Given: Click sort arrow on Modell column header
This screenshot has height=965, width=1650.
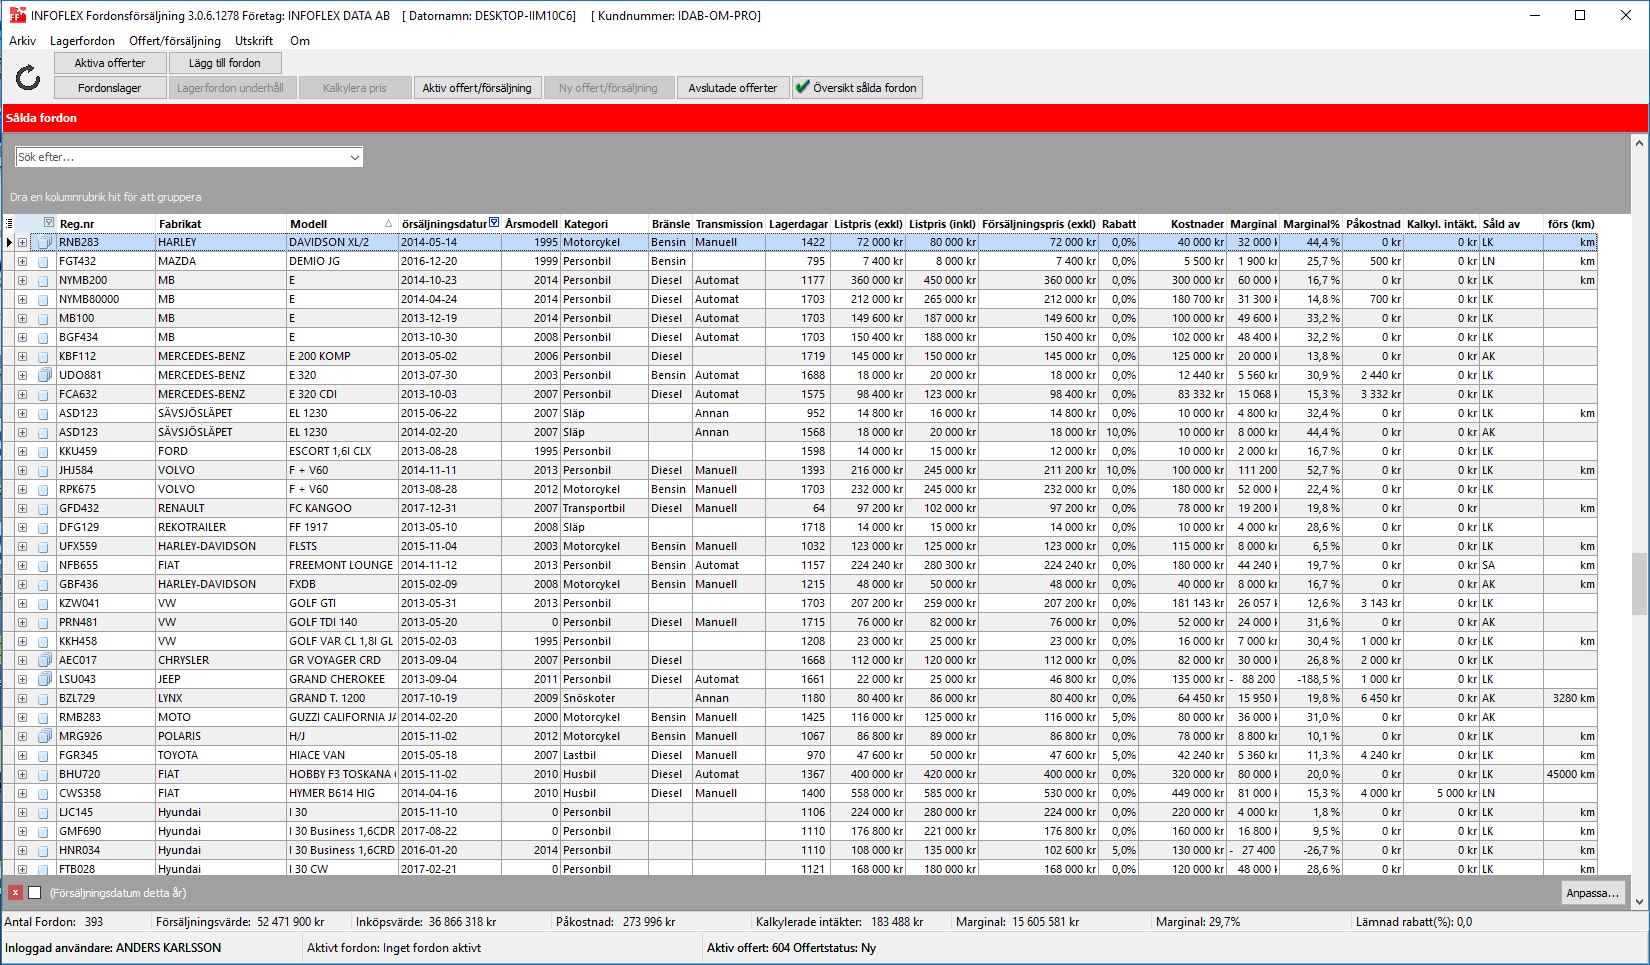Looking at the screenshot, I should pos(388,224).
